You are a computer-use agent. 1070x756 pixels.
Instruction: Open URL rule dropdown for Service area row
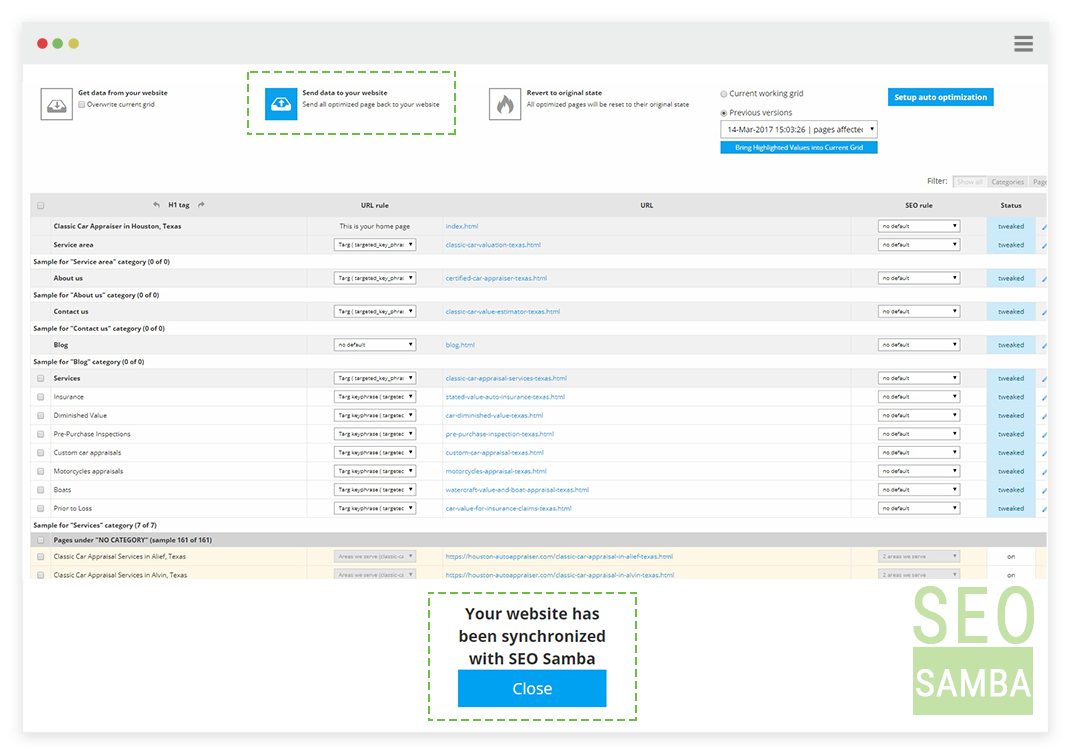pos(375,244)
